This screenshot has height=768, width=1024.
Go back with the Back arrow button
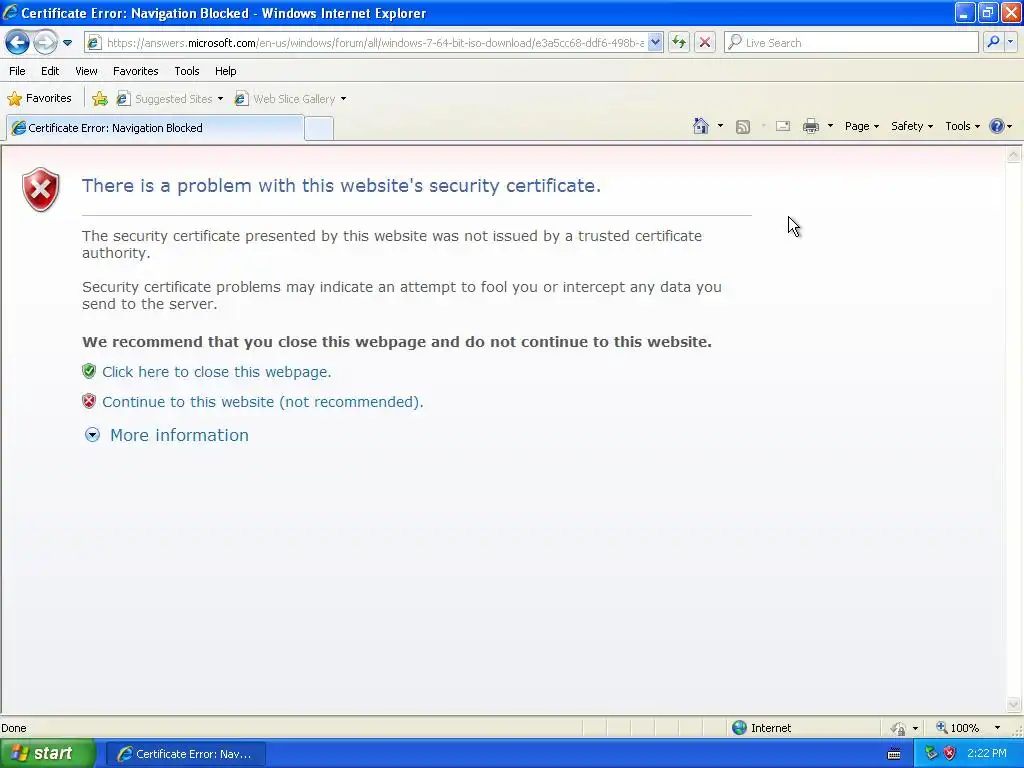click(x=17, y=43)
